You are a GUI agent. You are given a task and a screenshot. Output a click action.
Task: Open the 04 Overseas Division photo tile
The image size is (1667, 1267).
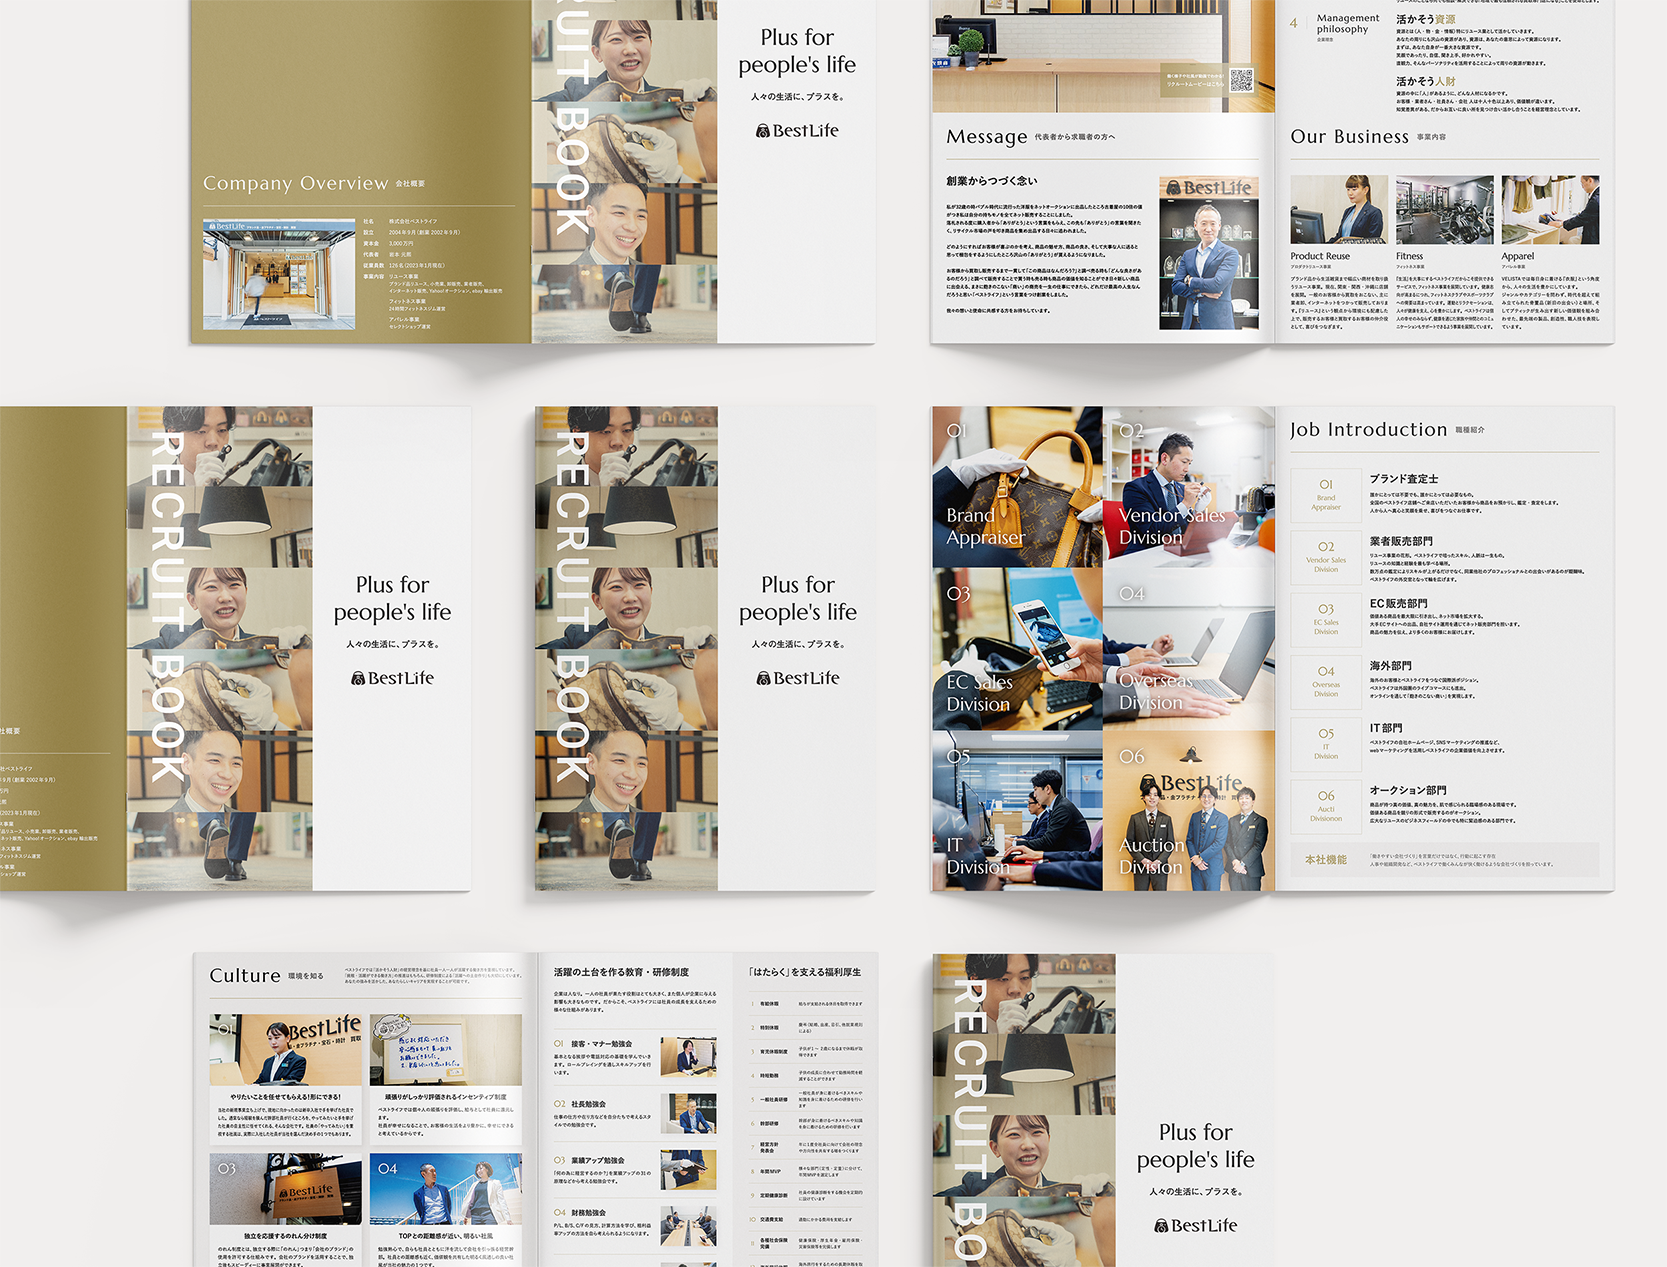click(x=1189, y=649)
